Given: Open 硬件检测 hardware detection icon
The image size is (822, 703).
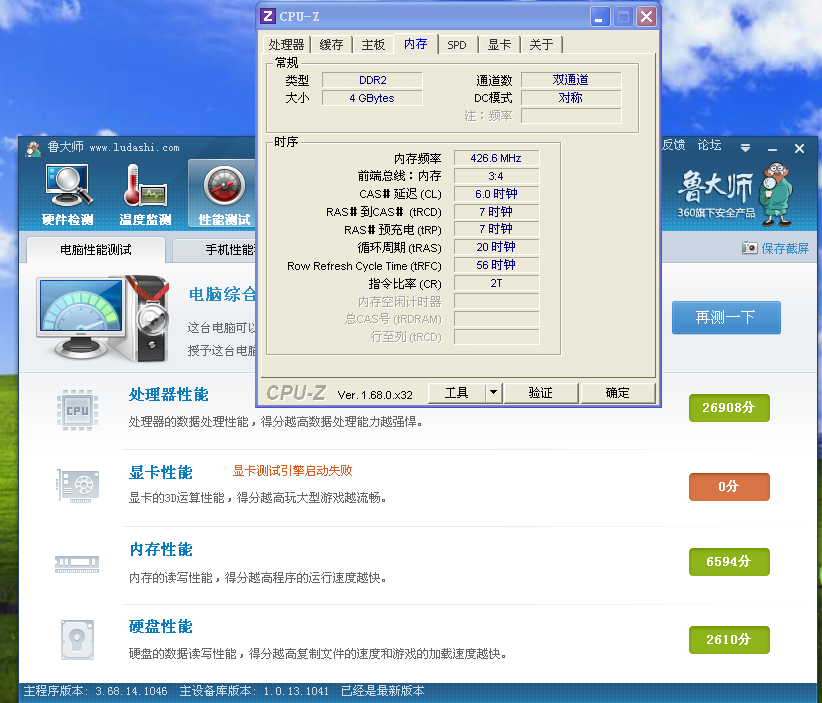Looking at the screenshot, I should [x=68, y=194].
